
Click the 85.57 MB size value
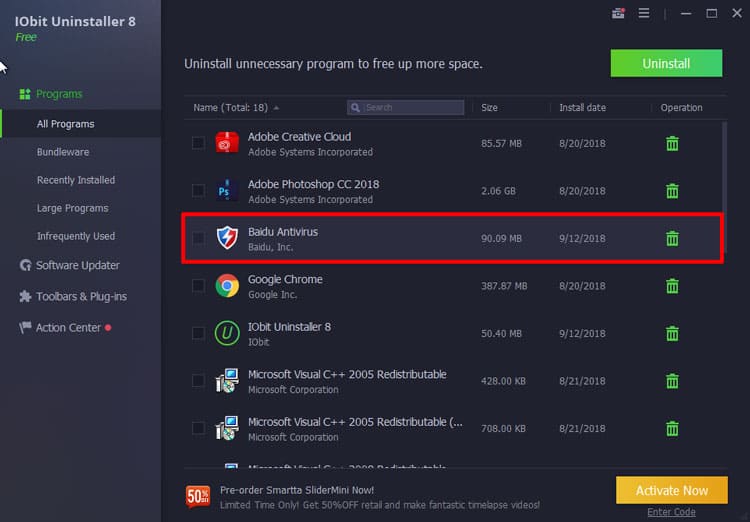pos(501,144)
